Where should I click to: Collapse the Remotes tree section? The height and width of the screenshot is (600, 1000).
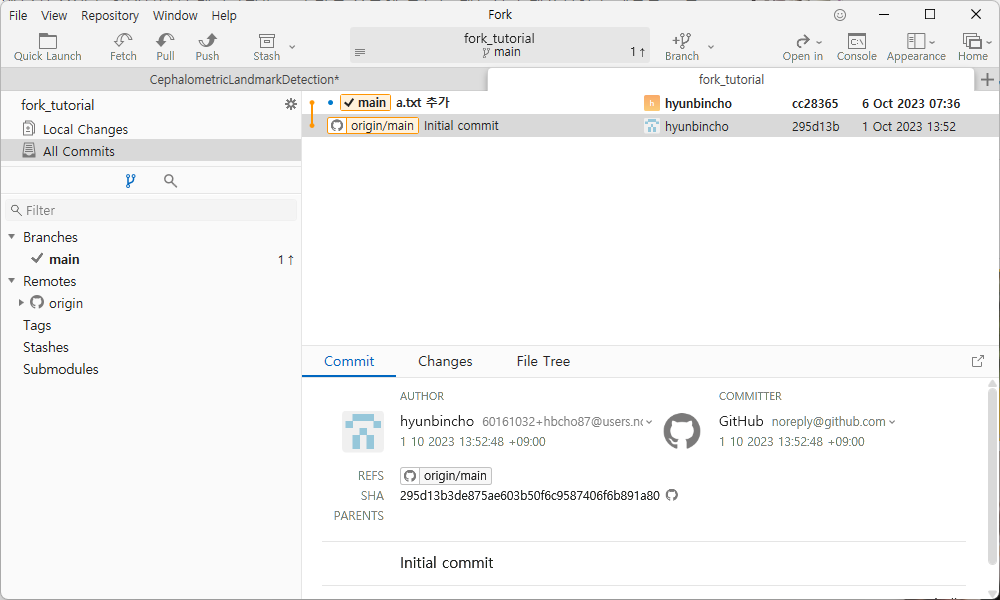coord(11,281)
